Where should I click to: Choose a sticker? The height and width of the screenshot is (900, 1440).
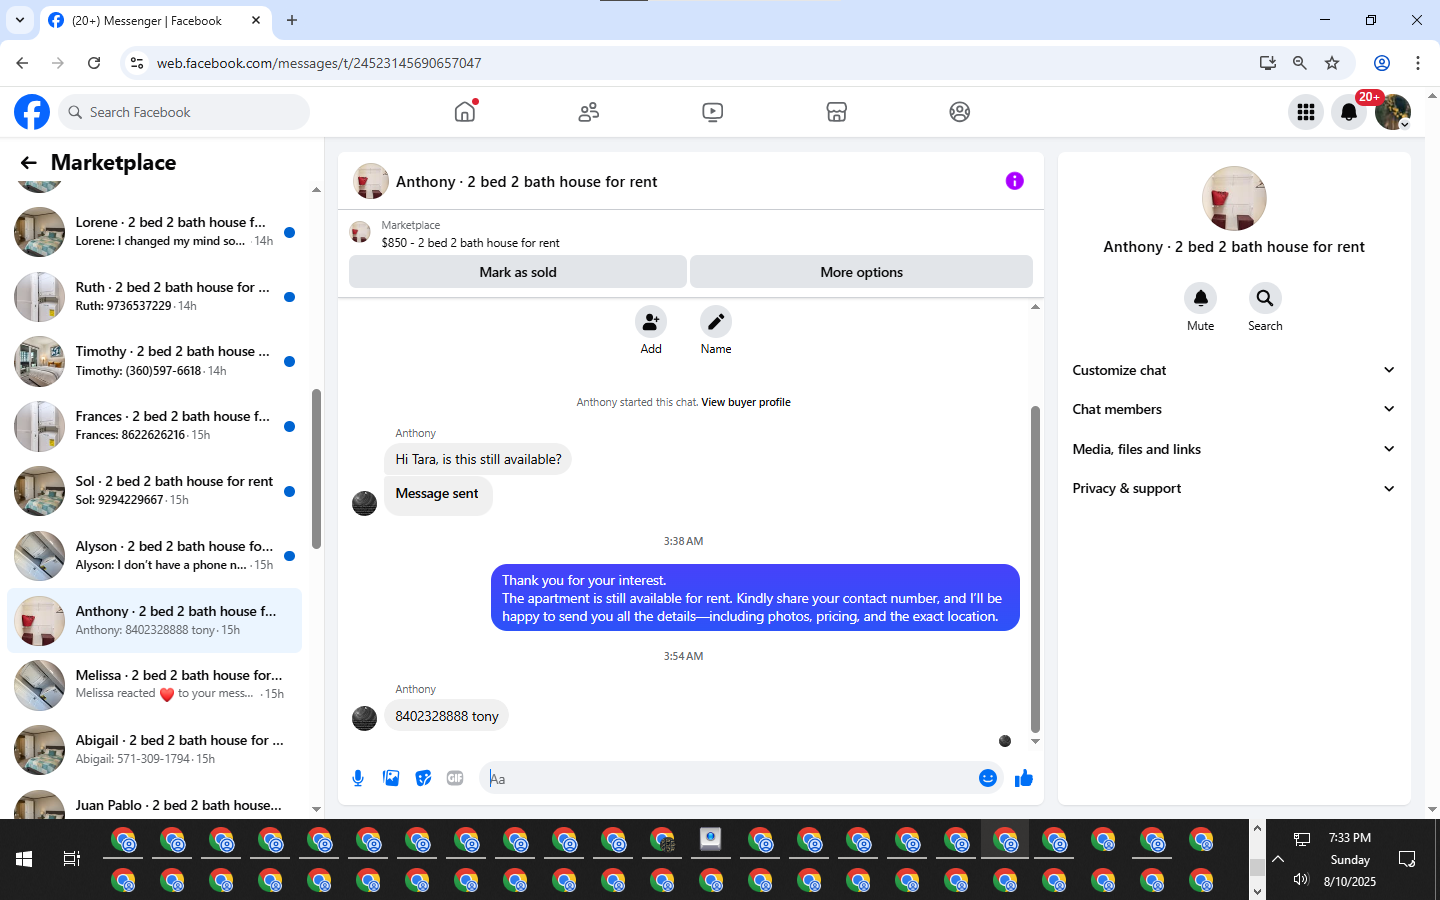click(x=424, y=778)
